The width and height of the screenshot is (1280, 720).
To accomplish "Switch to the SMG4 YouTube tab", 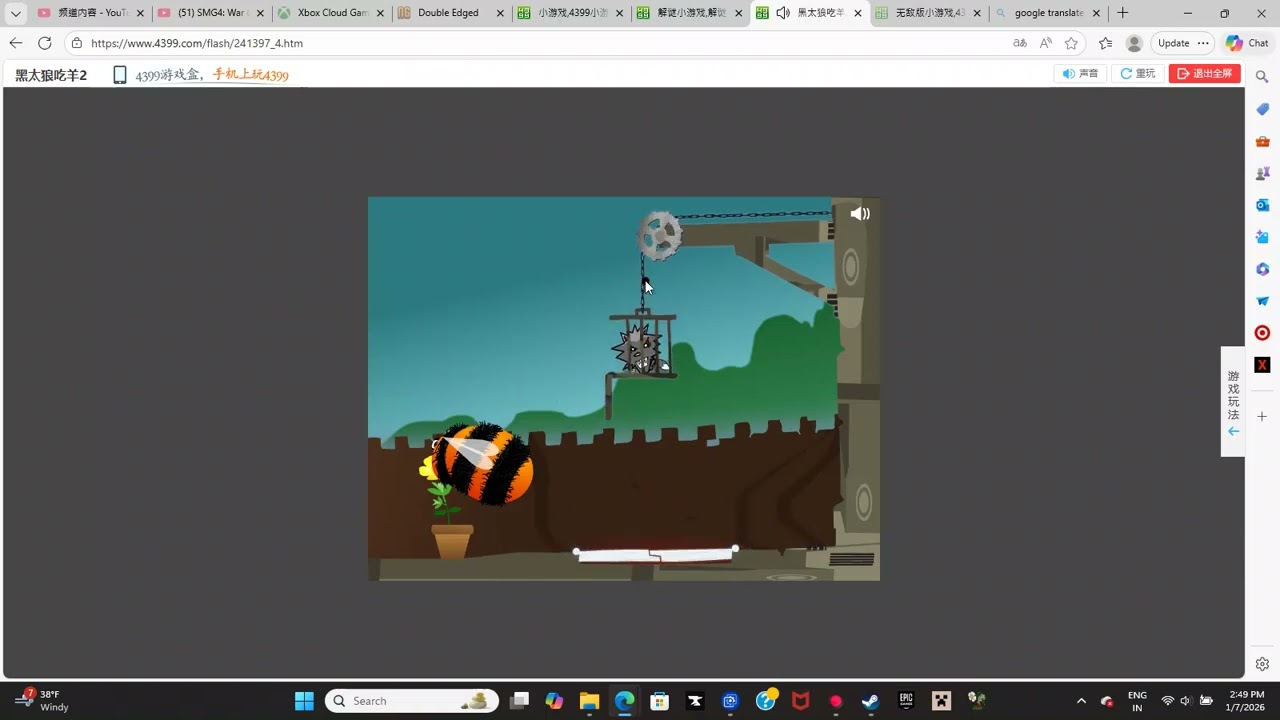I will [212, 13].
